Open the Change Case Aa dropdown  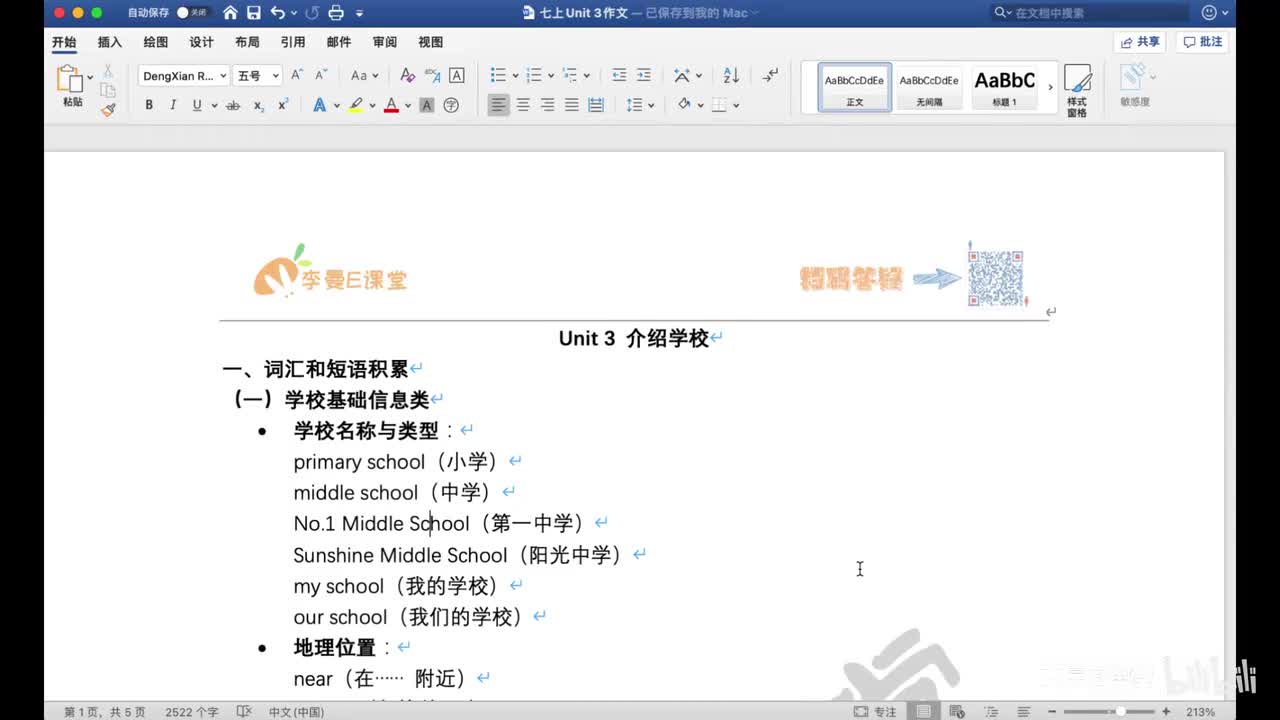click(x=364, y=75)
